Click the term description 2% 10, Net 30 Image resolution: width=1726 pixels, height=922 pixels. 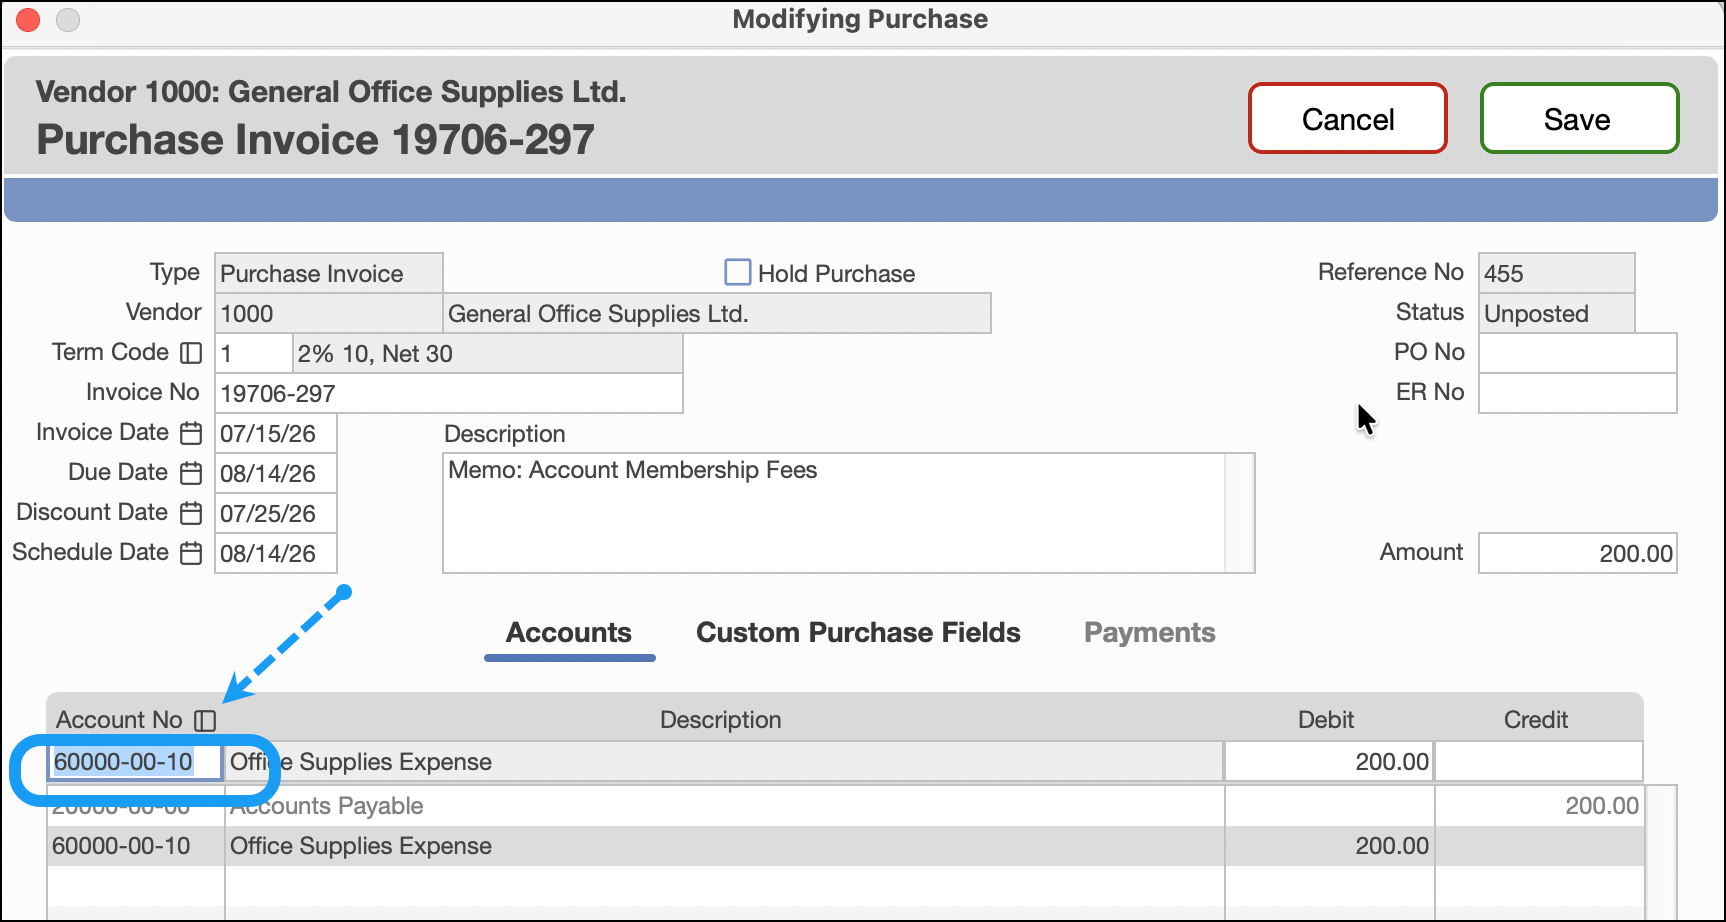488,353
